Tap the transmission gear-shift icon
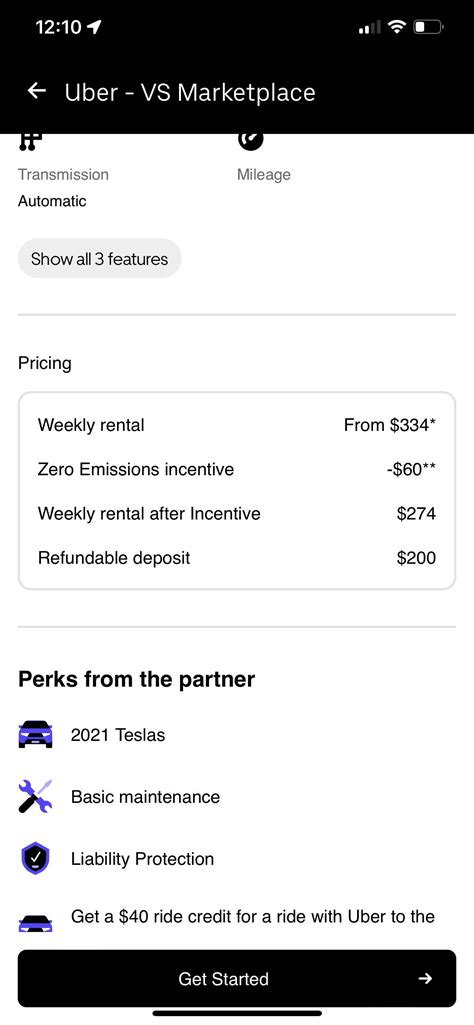 (30, 142)
